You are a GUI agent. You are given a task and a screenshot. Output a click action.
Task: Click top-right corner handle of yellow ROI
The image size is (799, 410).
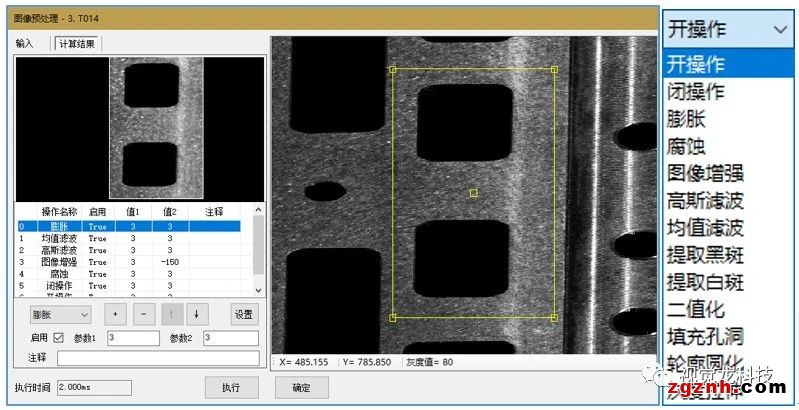(555, 70)
